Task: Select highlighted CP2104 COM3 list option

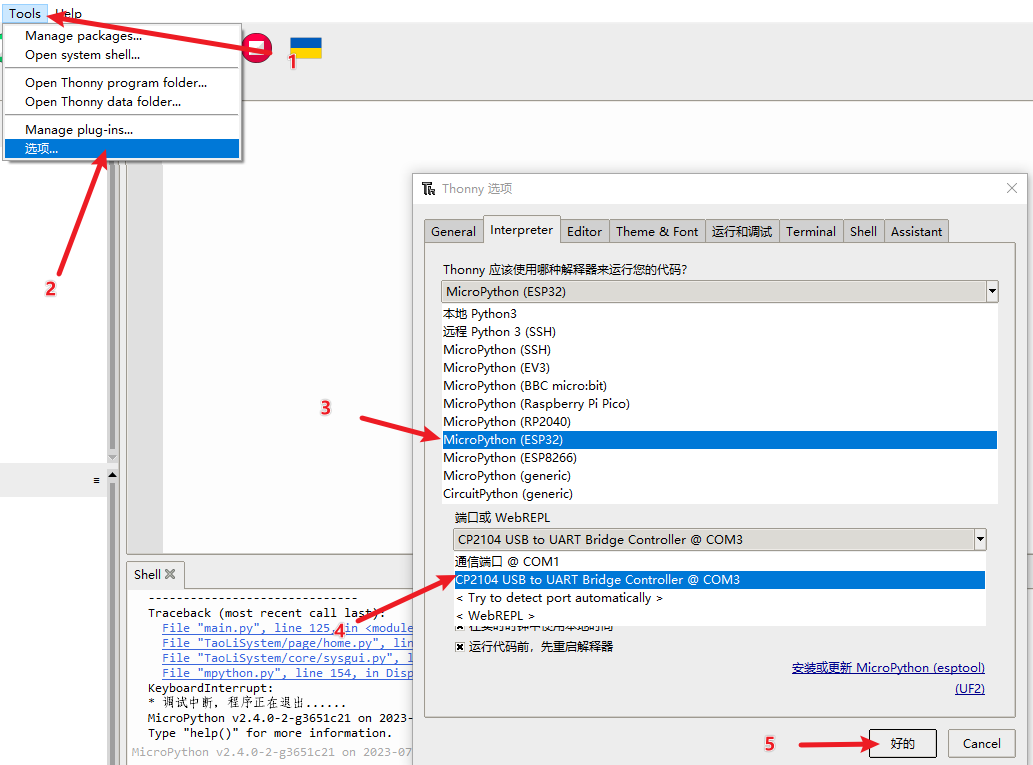Action: [719, 580]
